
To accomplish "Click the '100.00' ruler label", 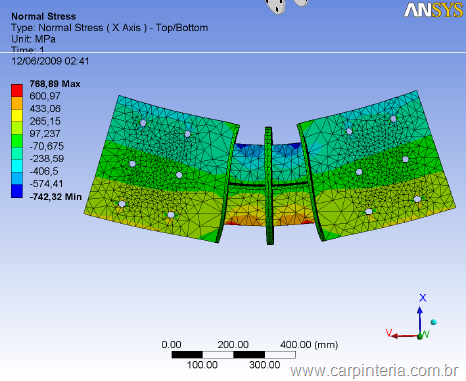I will click(x=202, y=365).
